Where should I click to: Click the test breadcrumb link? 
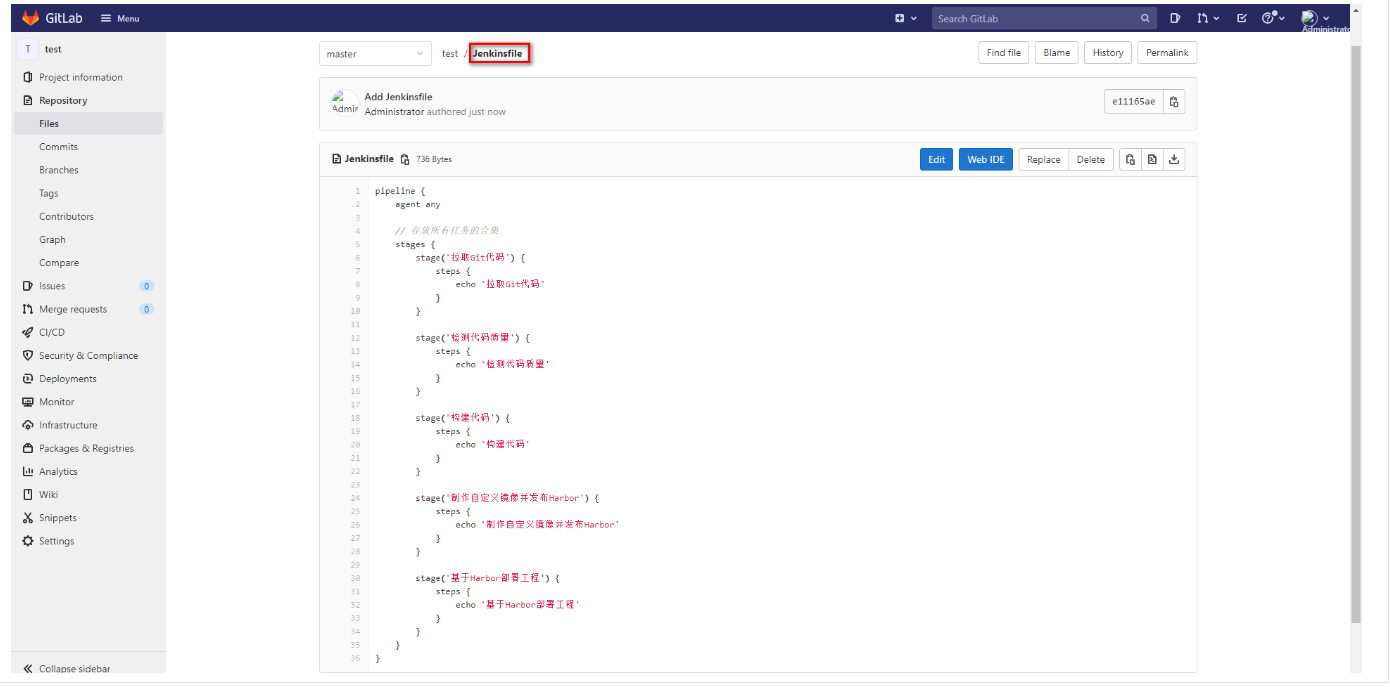[x=450, y=54]
